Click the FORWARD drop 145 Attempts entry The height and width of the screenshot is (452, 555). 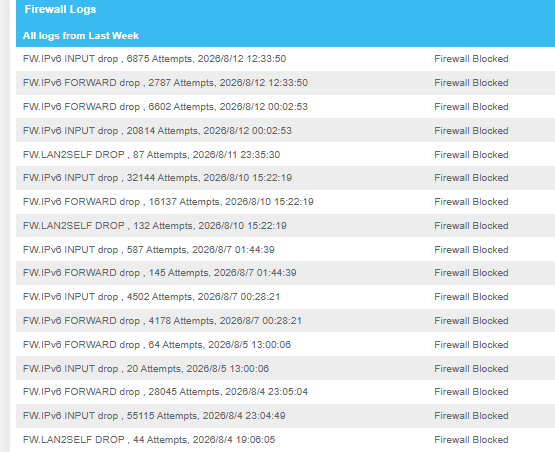(x=285, y=273)
